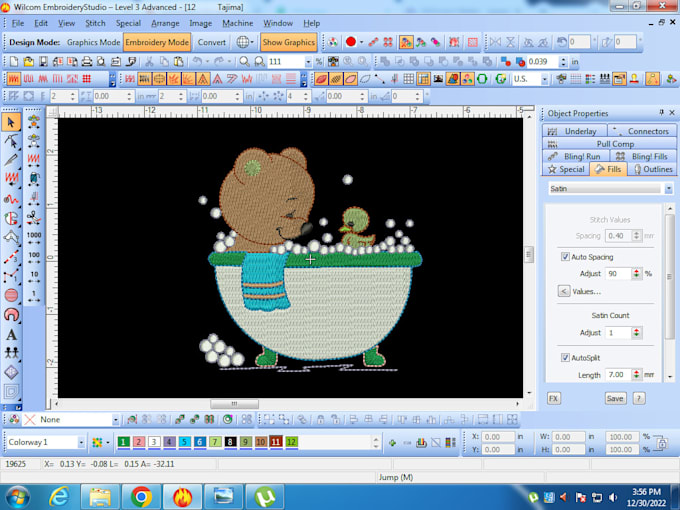The width and height of the screenshot is (680, 510).
Task: Toggle the AutoSplit checkbox
Action: point(566,357)
